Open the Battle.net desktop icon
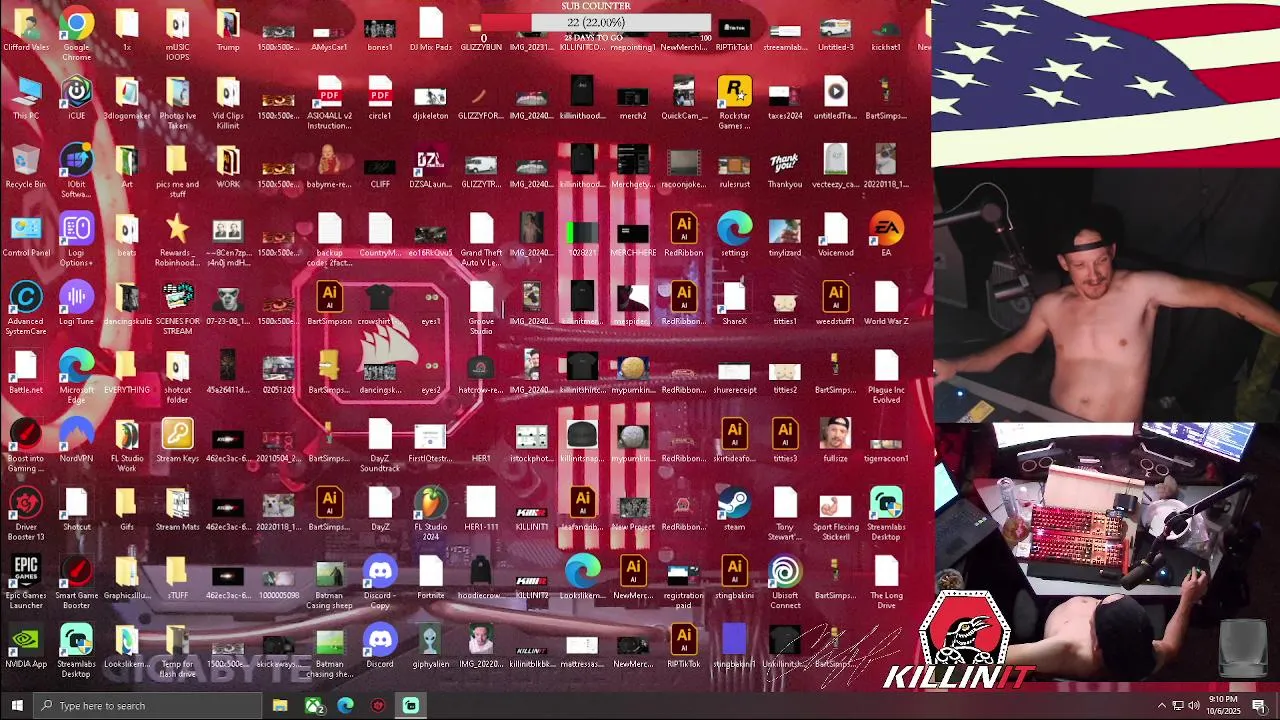Screen dimensions: 1280x720 pos(25,367)
